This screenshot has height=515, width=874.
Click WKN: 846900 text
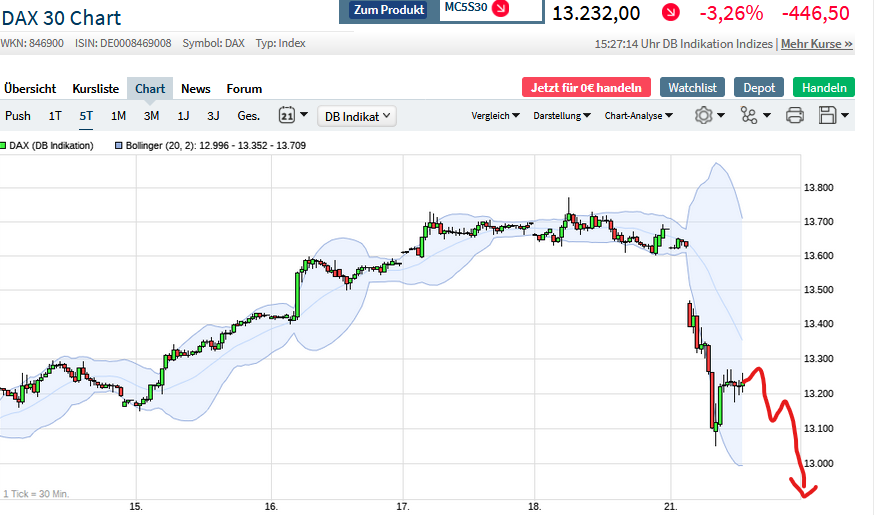(x=32, y=43)
